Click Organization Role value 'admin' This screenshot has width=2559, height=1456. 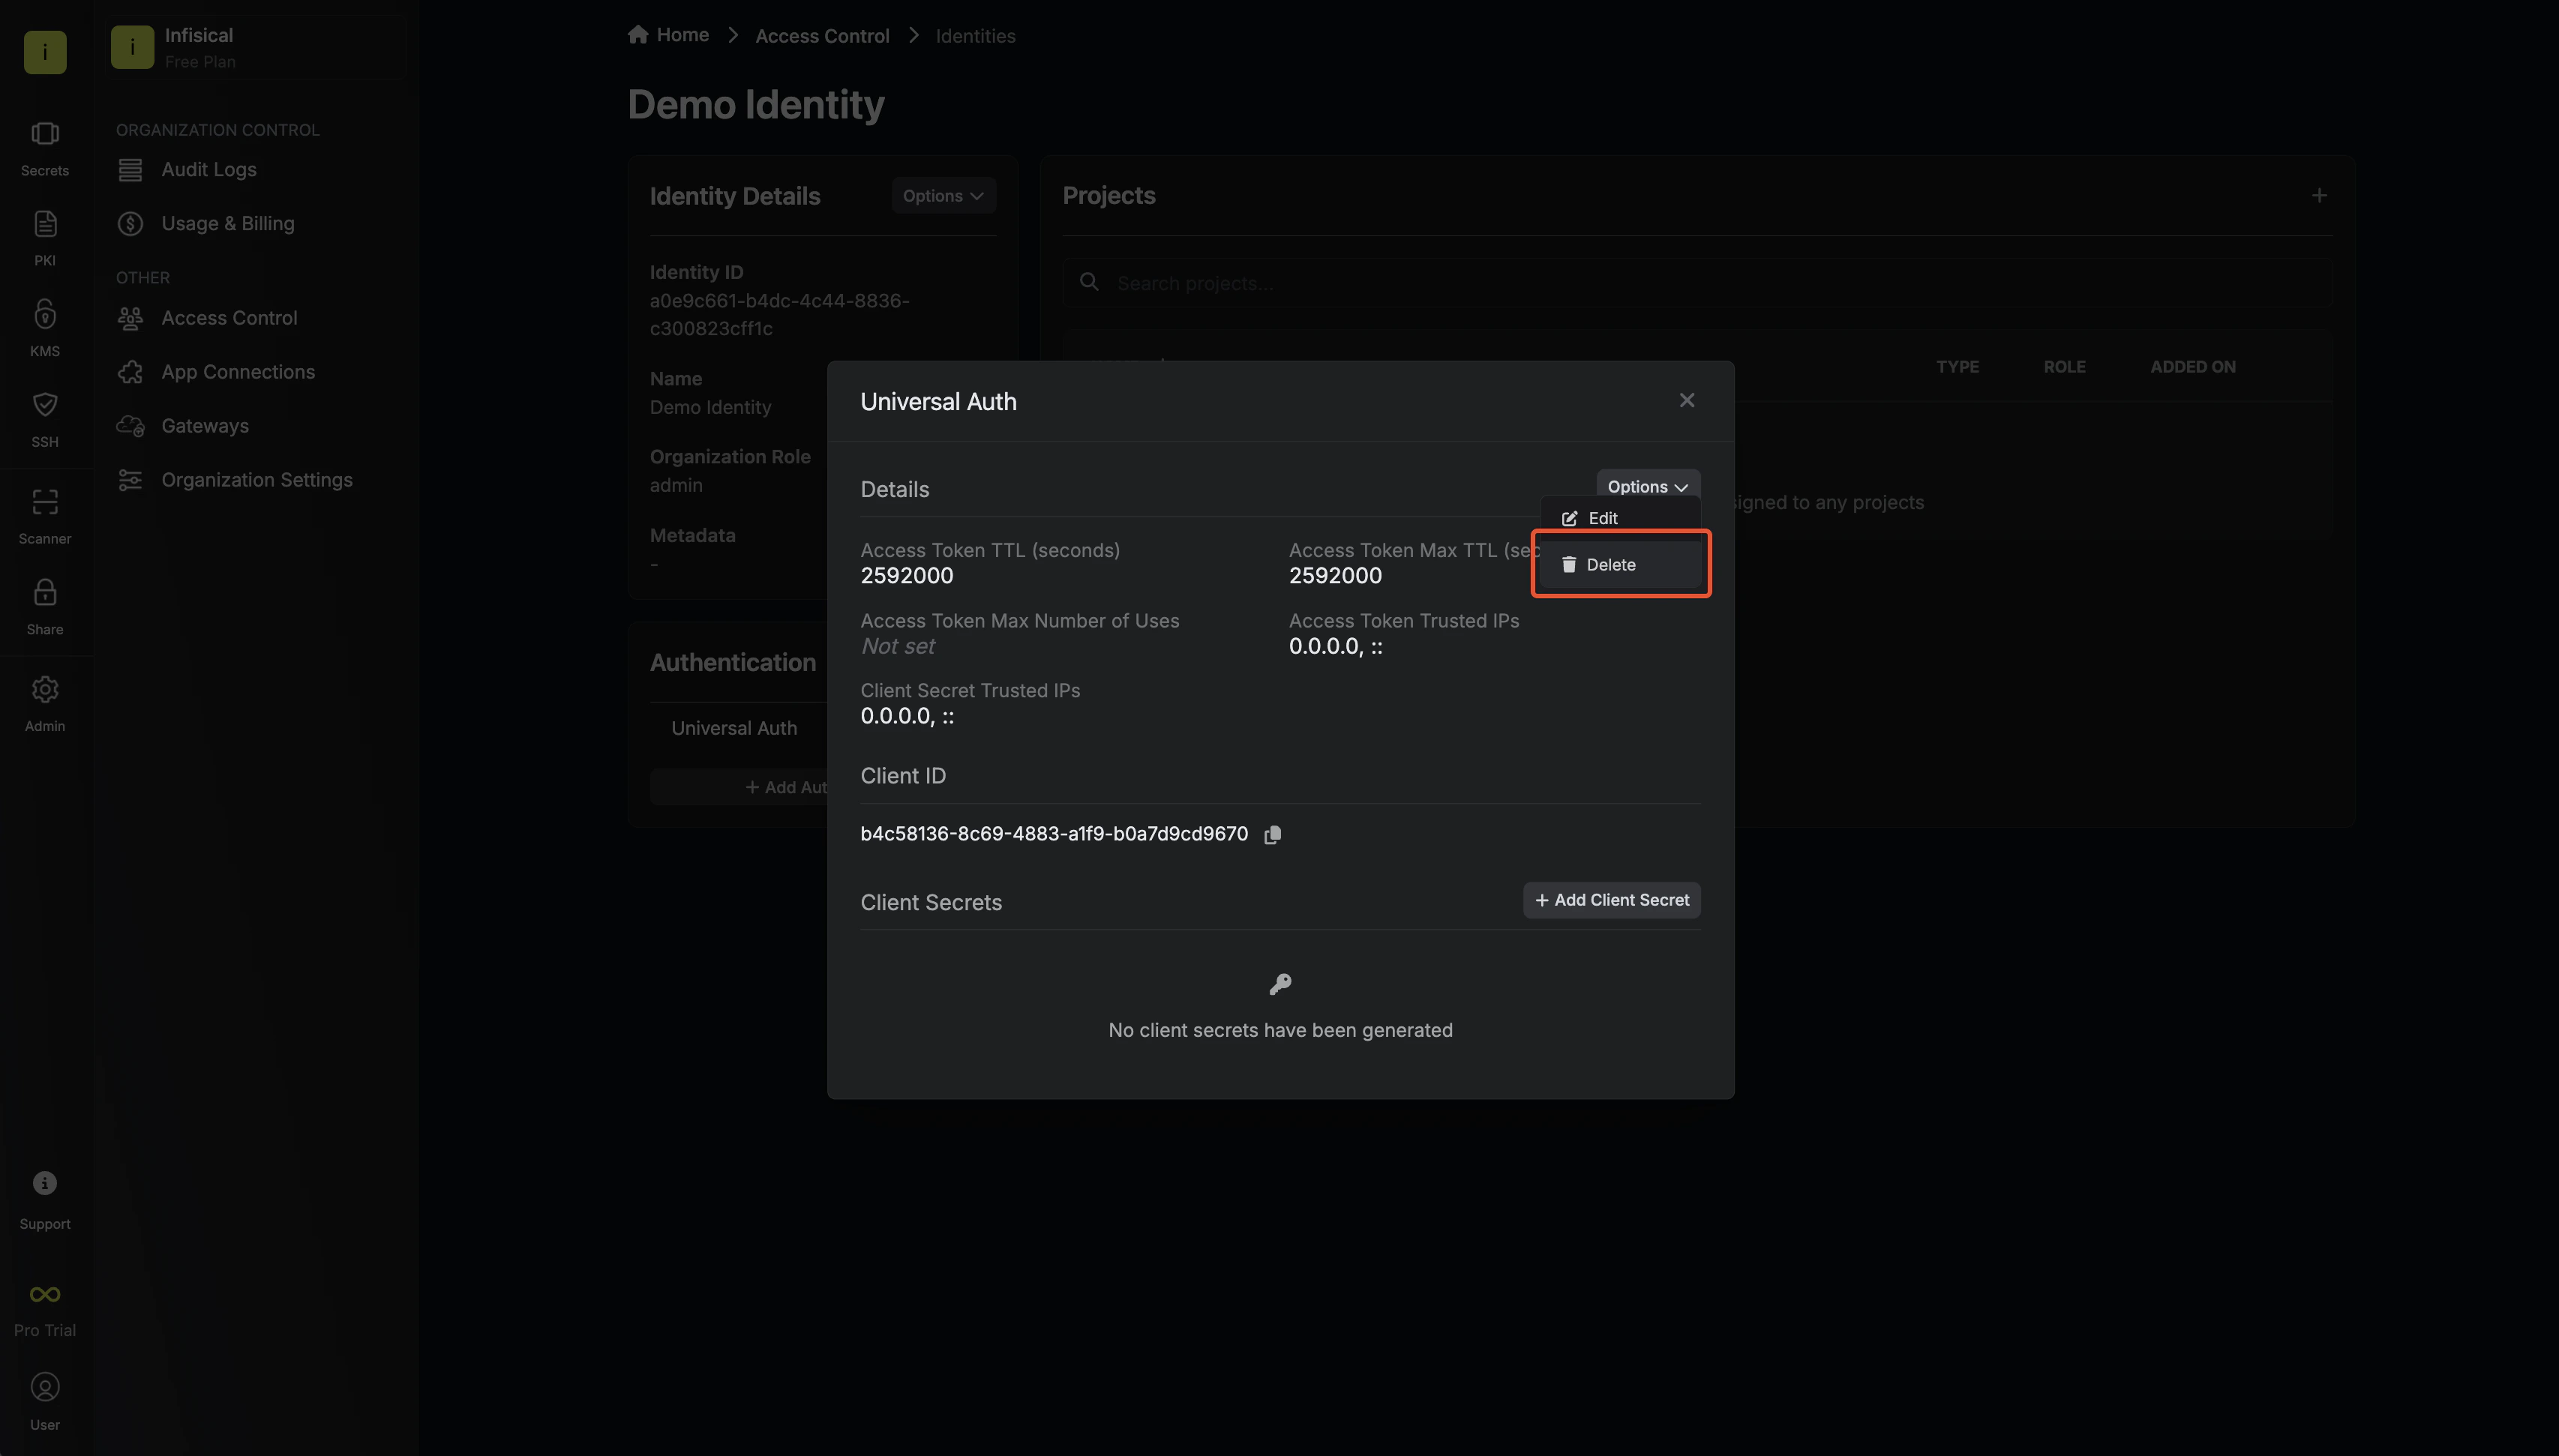[676, 485]
